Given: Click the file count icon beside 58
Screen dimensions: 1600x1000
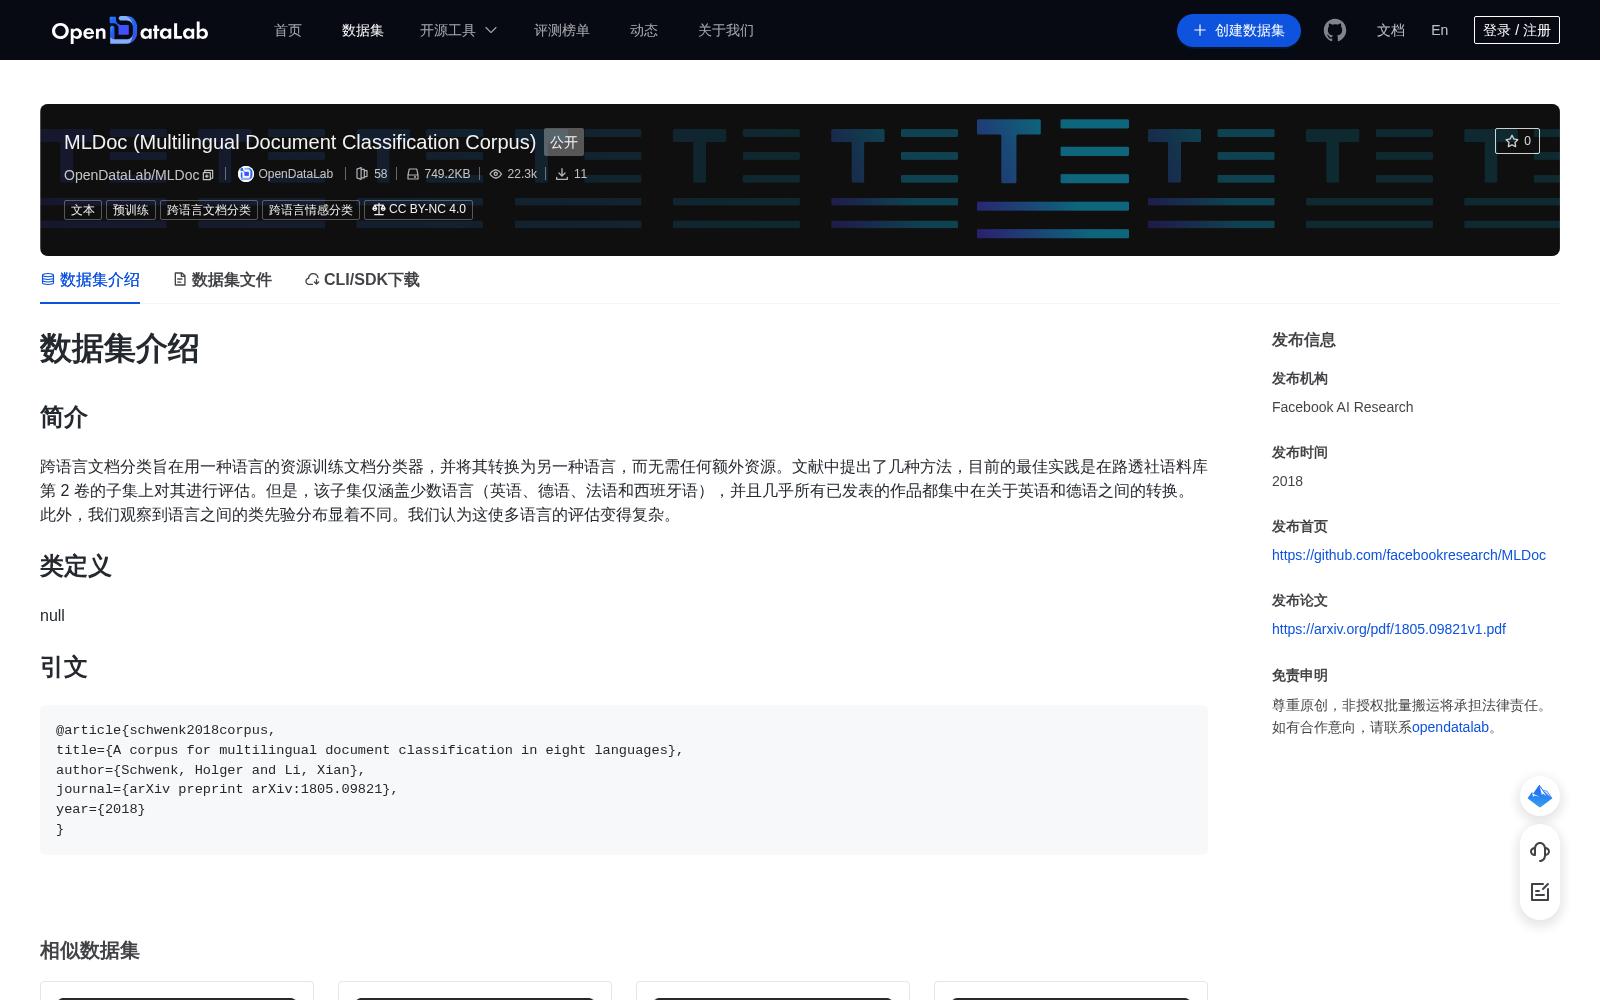Looking at the screenshot, I should pos(362,174).
